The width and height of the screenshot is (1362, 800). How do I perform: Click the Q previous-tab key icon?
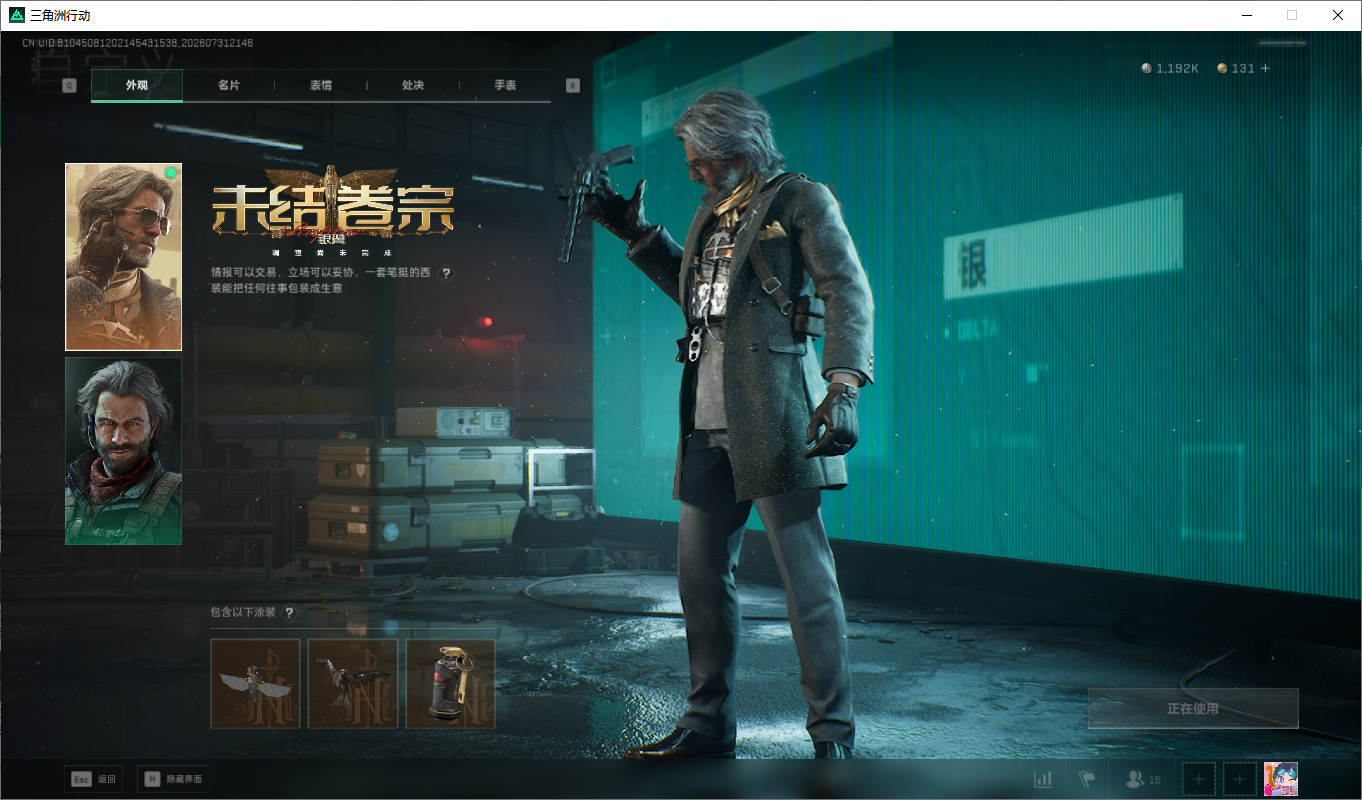[x=69, y=85]
